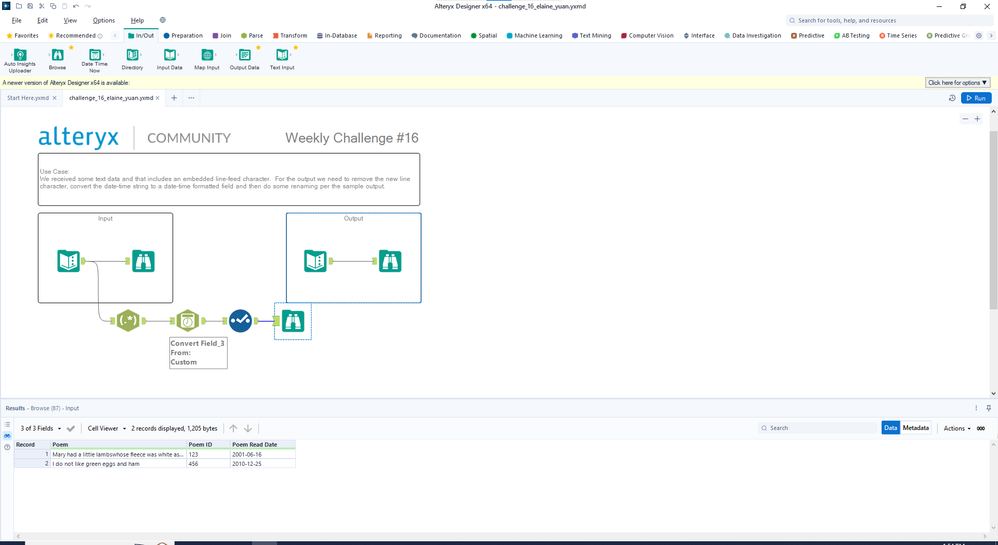Switch to the Start Here.yxmd tab
The image size is (998, 545).
coord(27,98)
